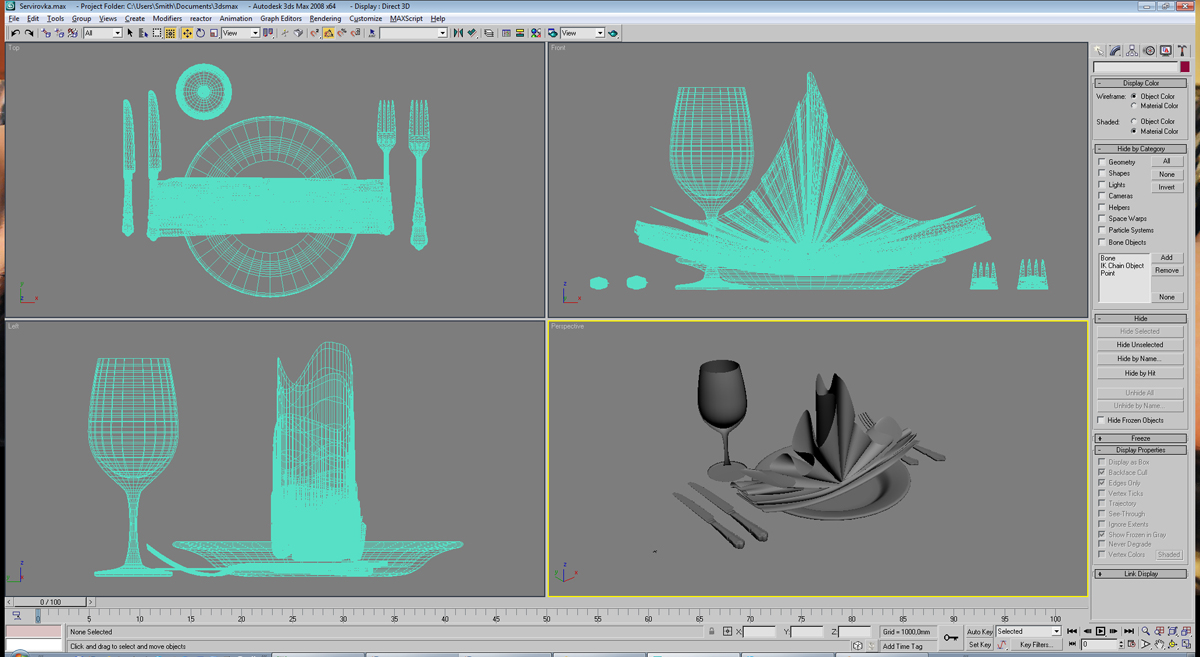Expand the Freeze rollout
1200x657 pixels.
(1140, 438)
